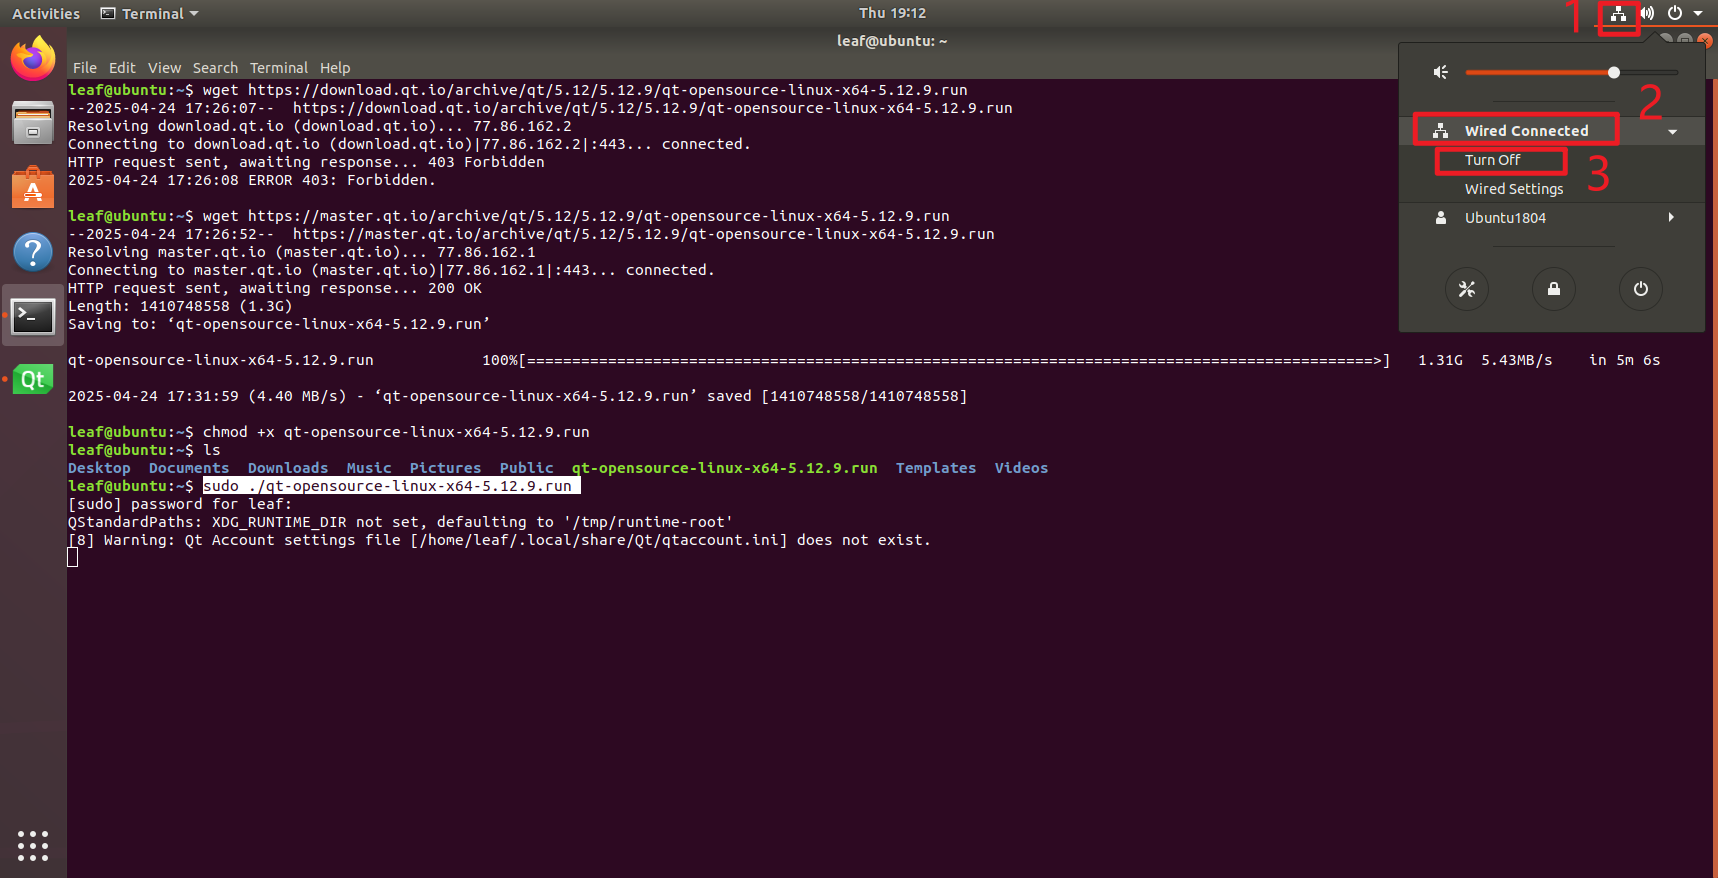
Task: Expand the Ubuntu1804 user submenu arrow
Action: point(1671,218)
